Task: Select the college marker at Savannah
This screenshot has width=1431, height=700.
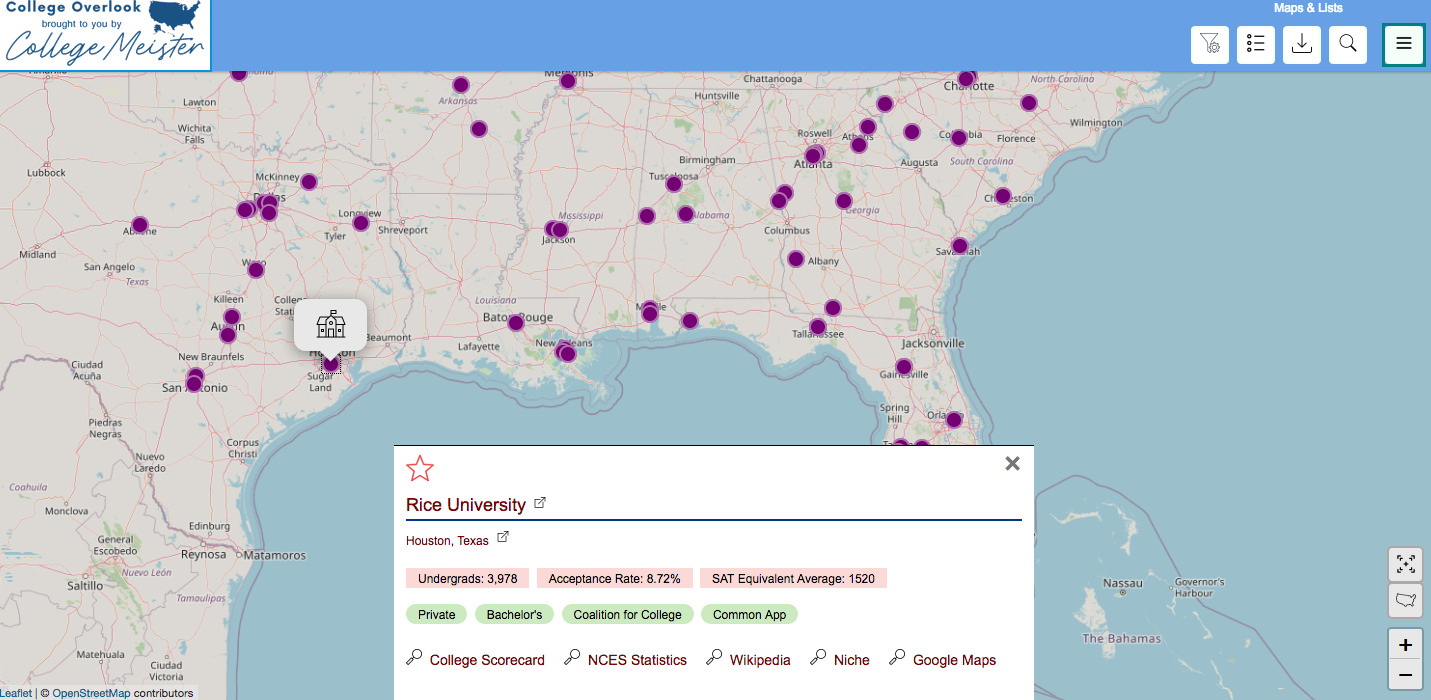Action: pyautogui.click(x=960, y=245)
